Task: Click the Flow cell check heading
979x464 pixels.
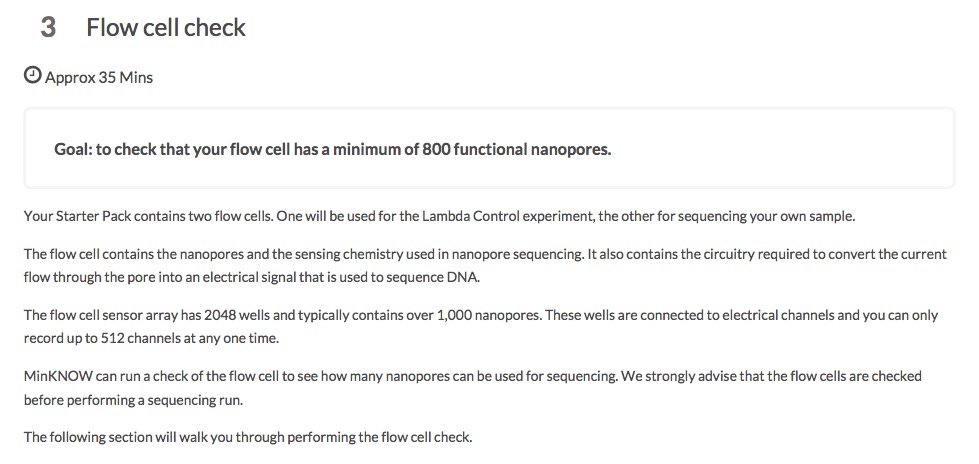Action: 166,28
